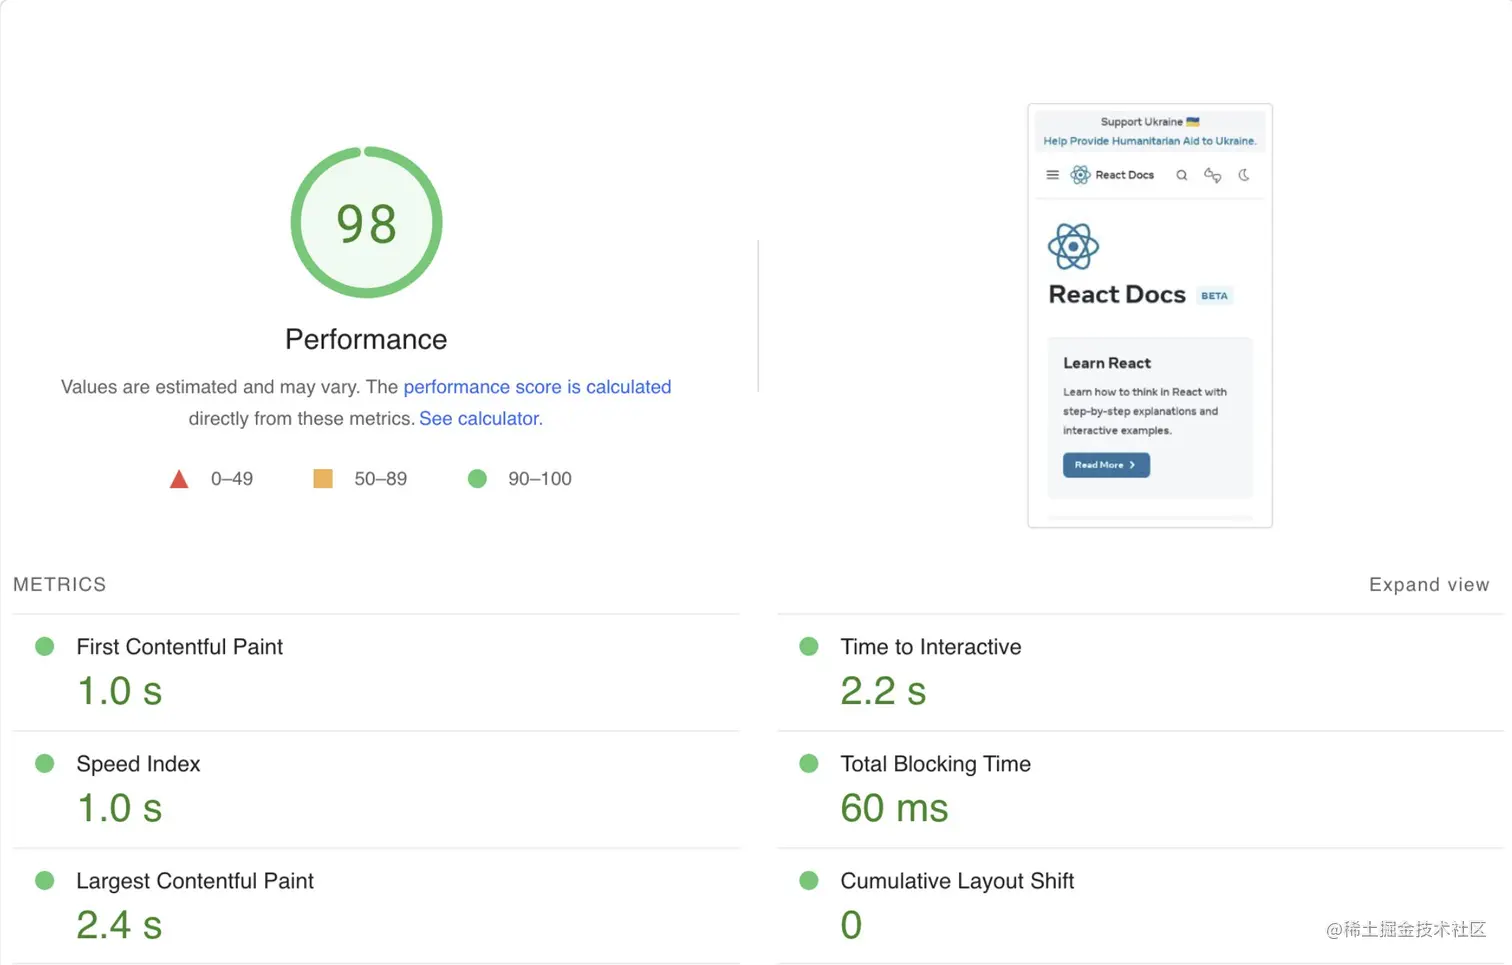Expand the Cumulative Layout Shift metric row

click(x=1140, y=906)
